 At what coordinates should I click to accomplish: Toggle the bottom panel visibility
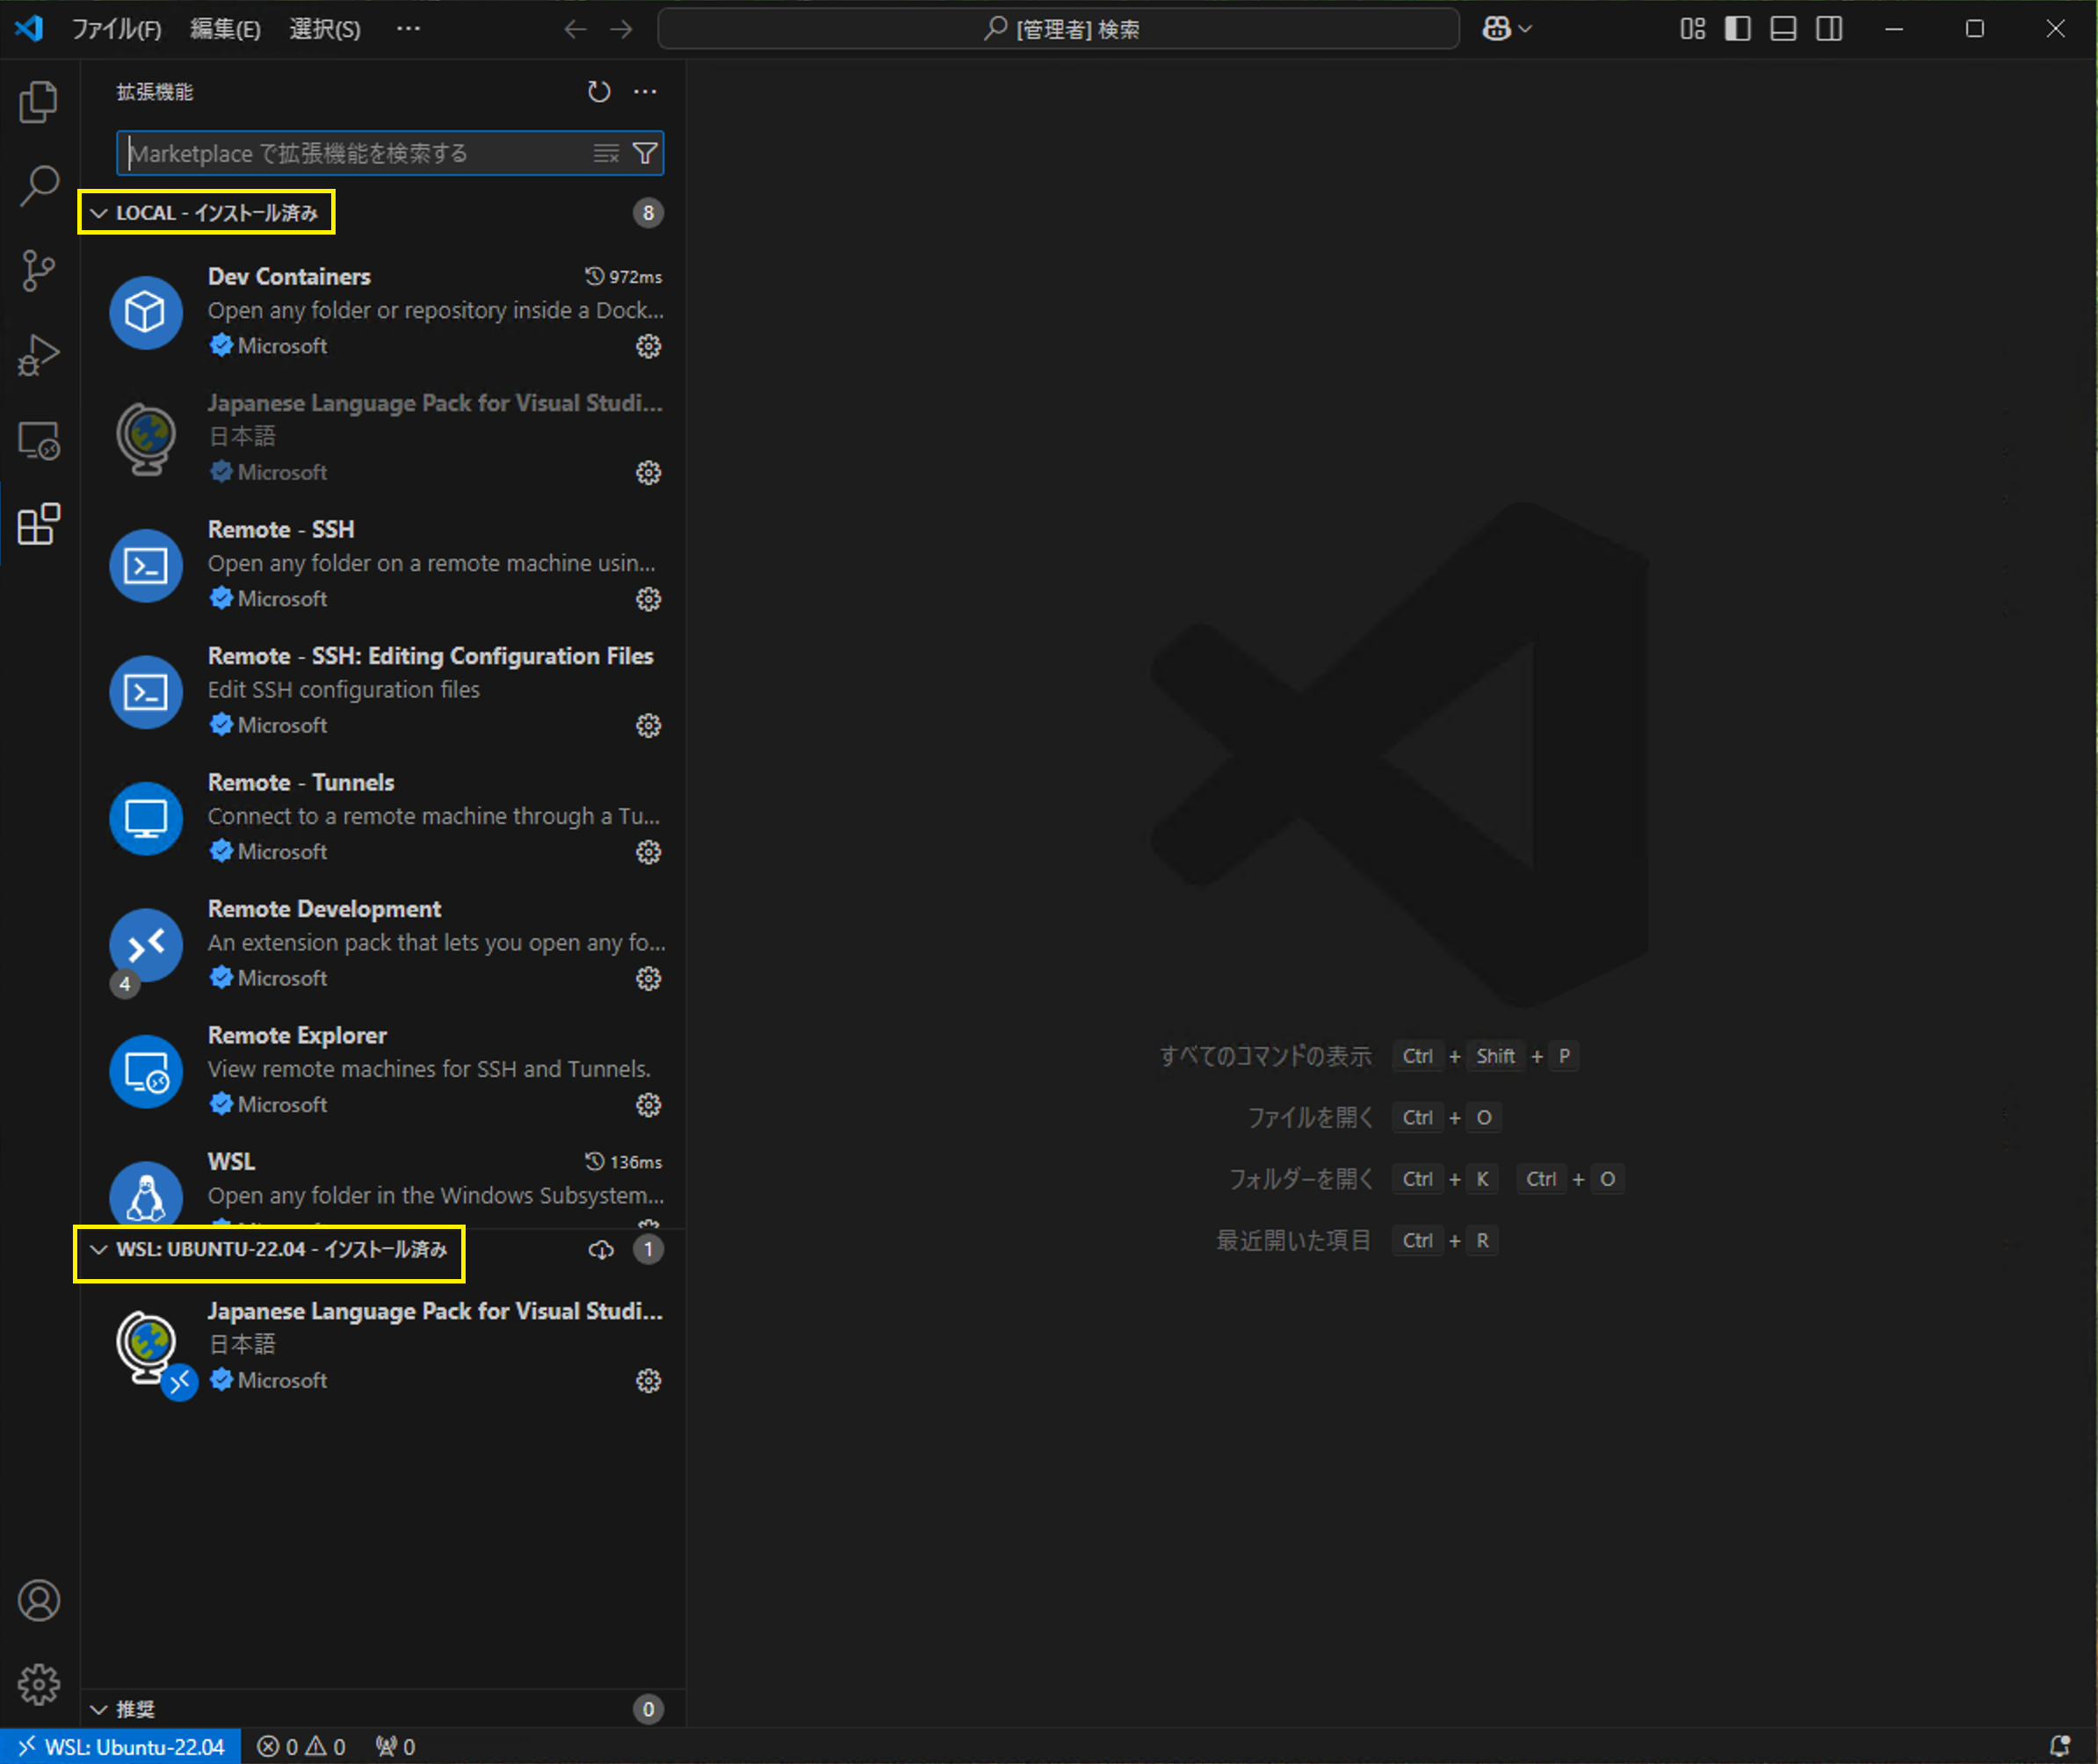tap(1784, 29)
